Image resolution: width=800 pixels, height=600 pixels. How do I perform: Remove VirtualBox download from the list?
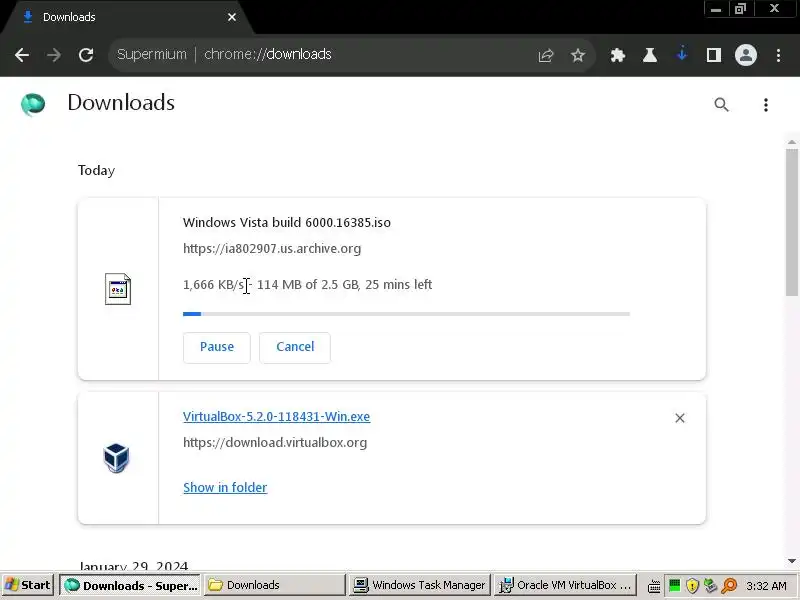[680, 418]
